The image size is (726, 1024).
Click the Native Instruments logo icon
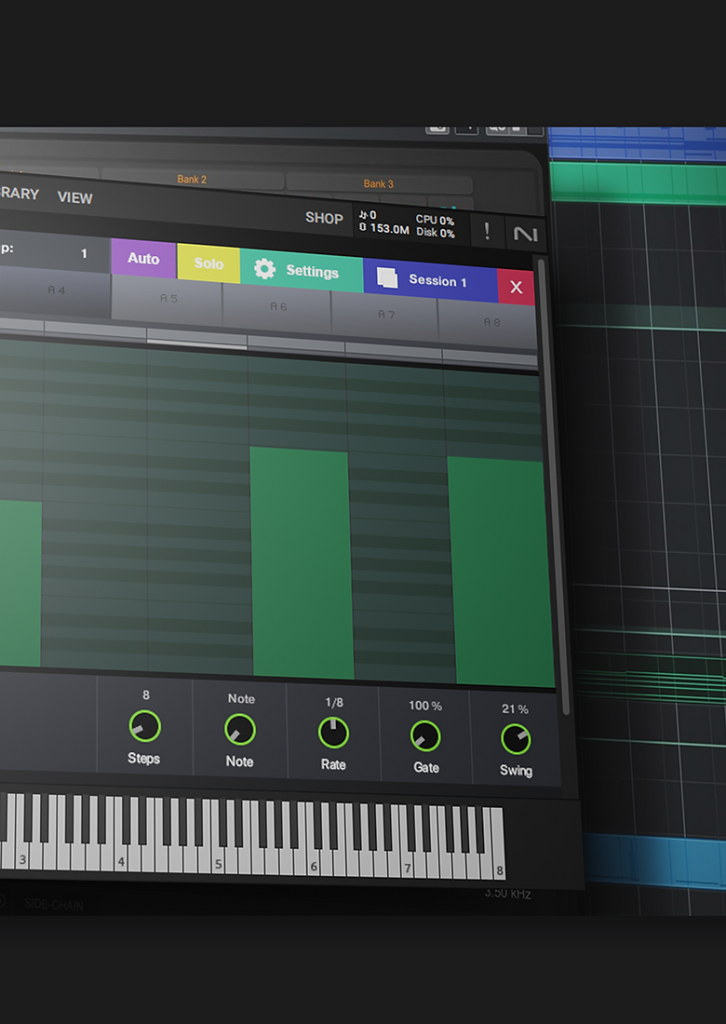525,234
